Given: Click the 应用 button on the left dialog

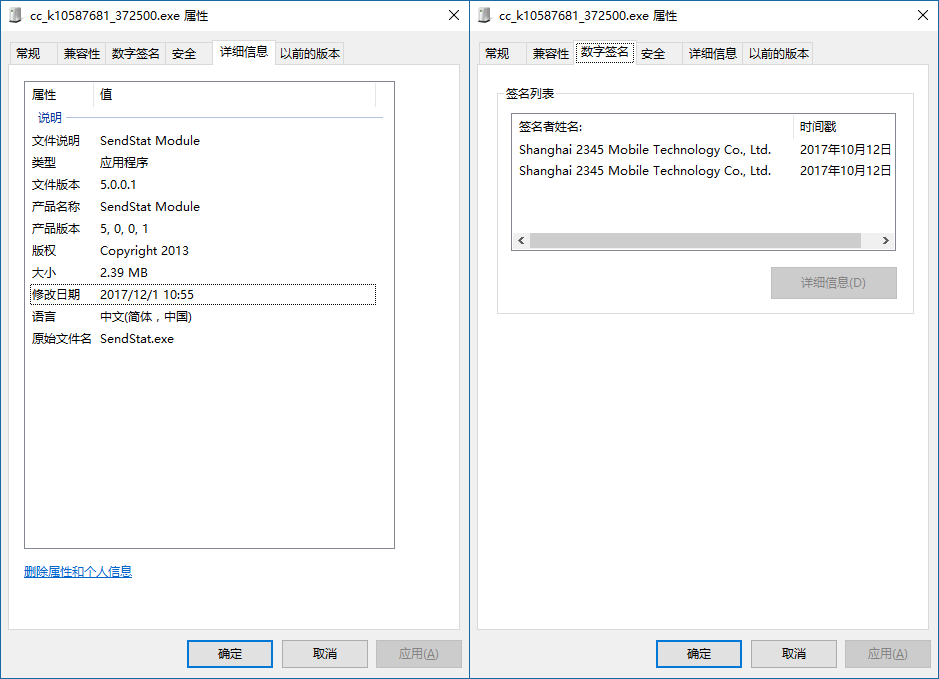Looking at the screenshot, I should [x=418, y=654].
